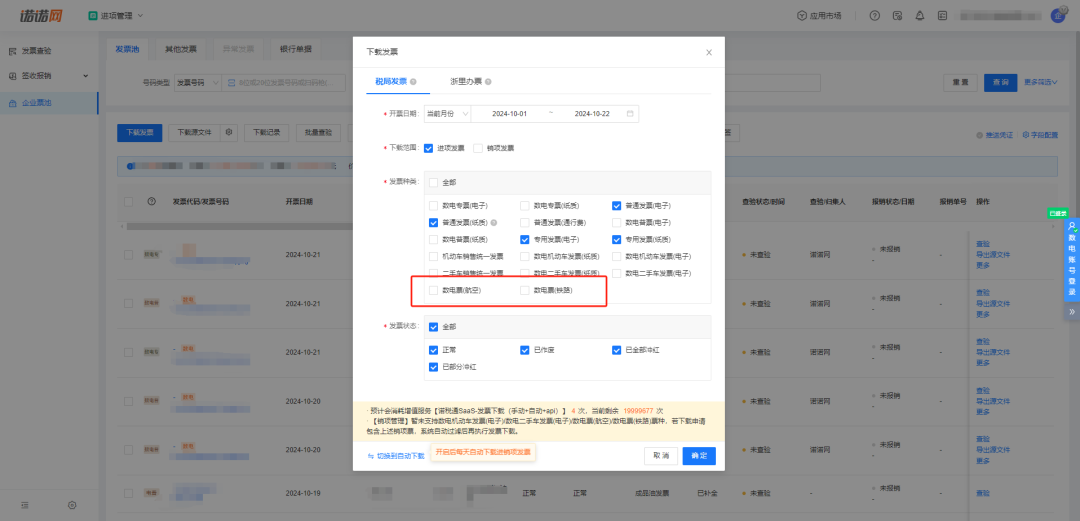Close the 下载发票 dialog with X
Viewport: 1080px width, 521px height.
click(709, 52)
